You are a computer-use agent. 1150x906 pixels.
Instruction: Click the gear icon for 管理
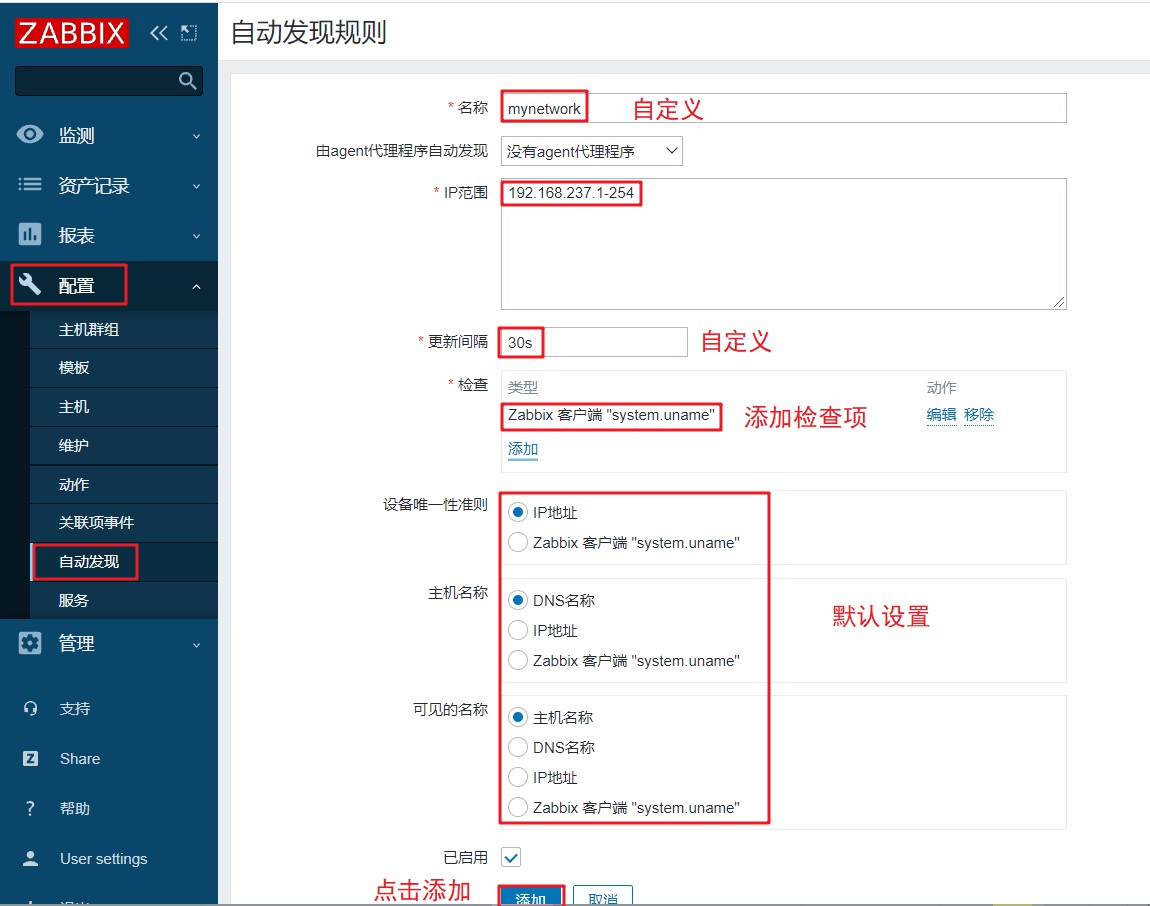pyautogui.click(x=30, y=643)
